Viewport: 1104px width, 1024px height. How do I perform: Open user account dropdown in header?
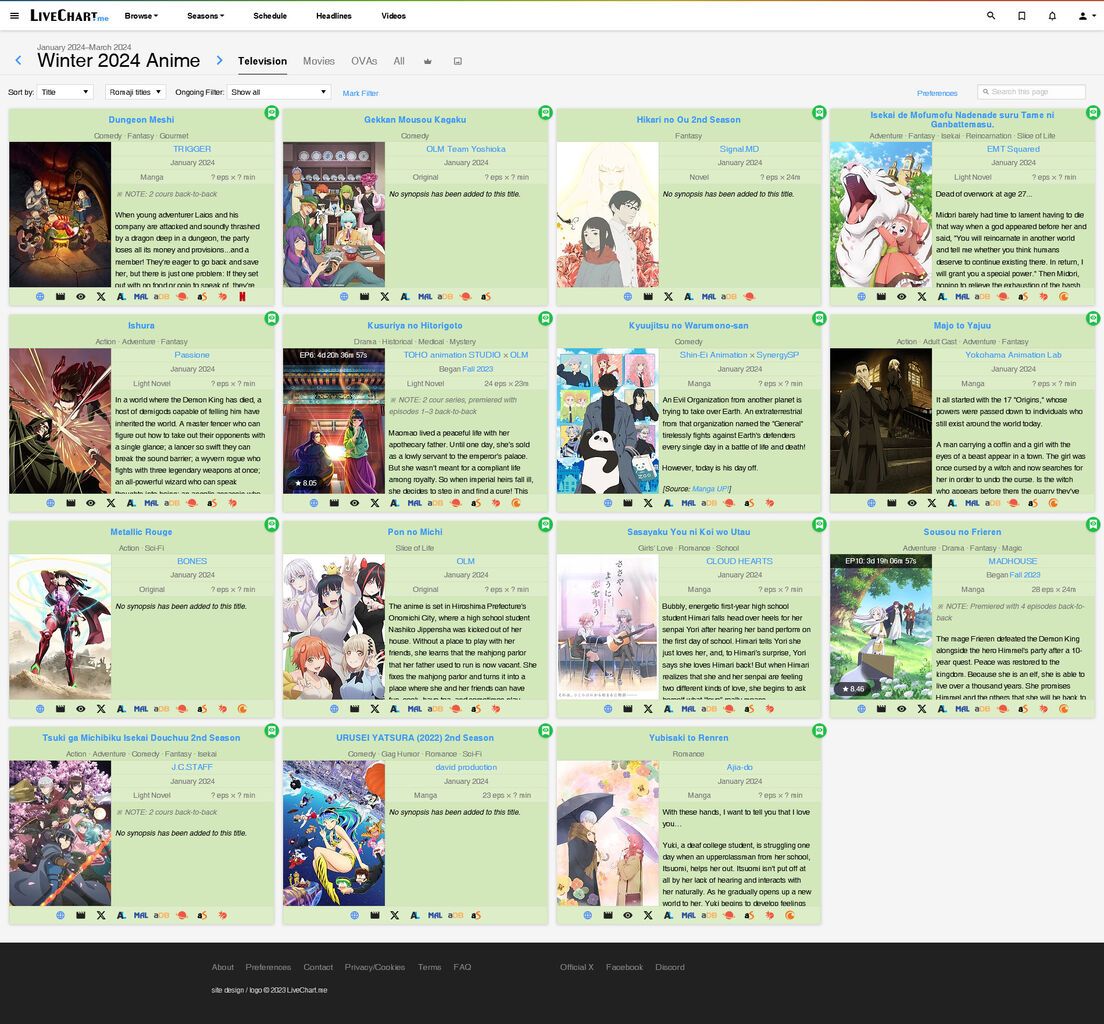point(1086,15)
